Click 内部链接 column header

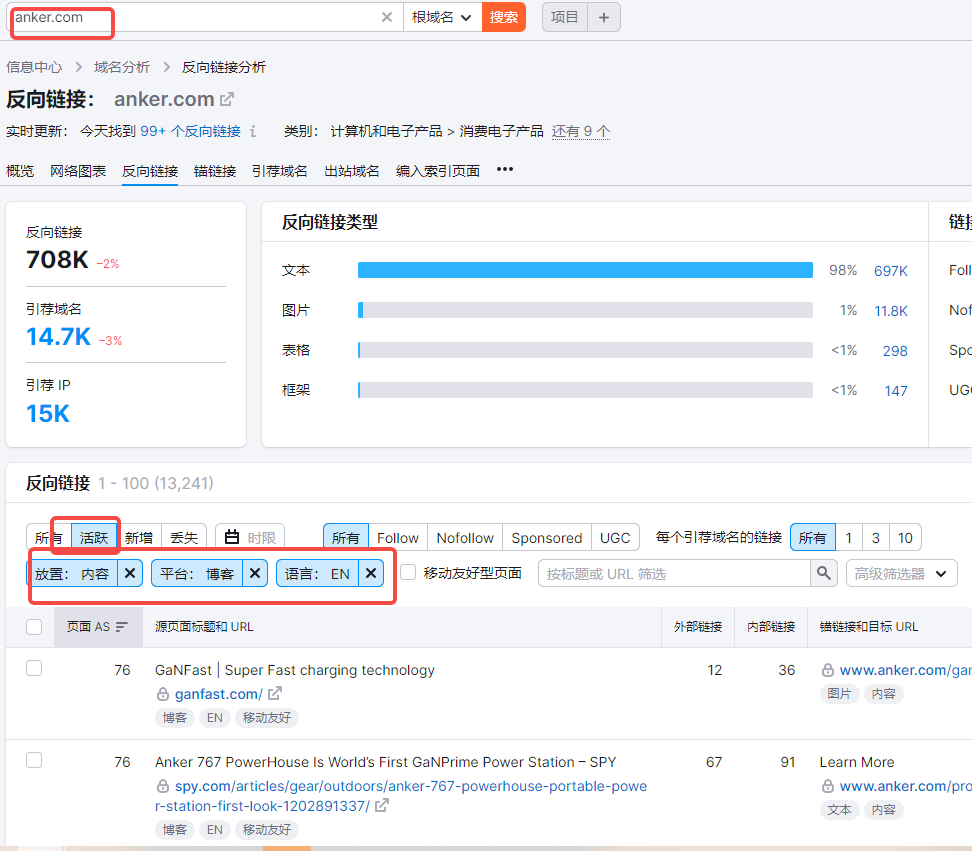(771, 627)
